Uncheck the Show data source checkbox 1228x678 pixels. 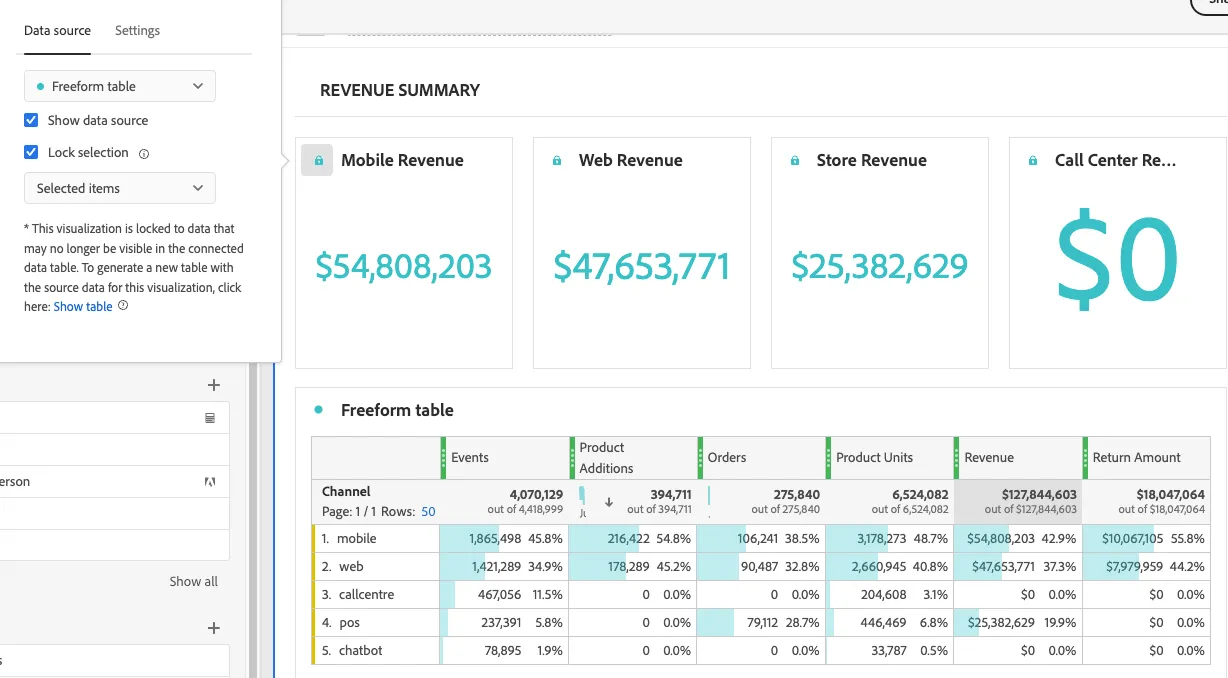31,120
